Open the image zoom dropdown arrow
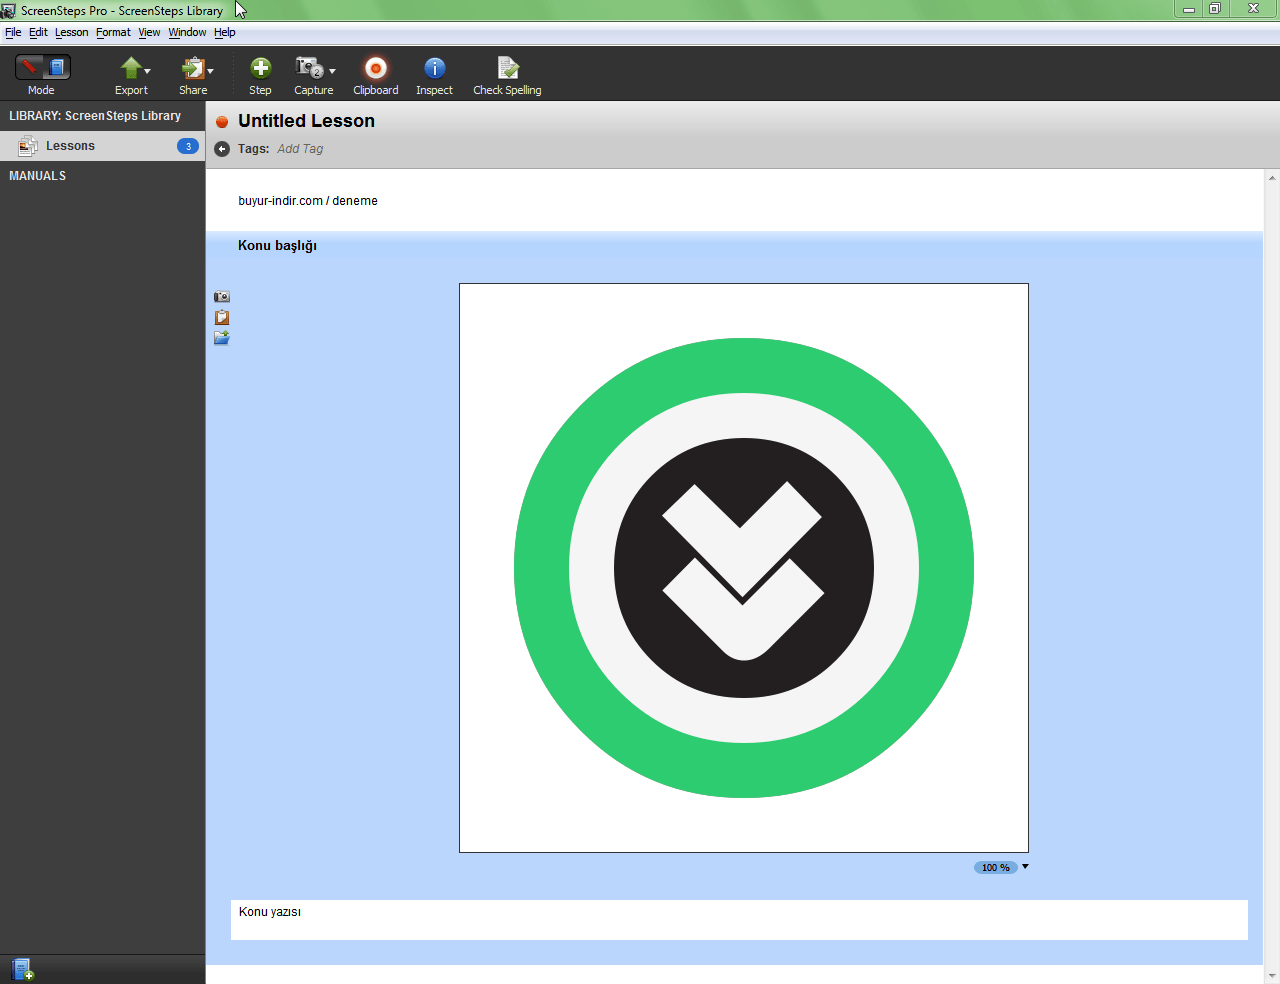 click(1025, 867)
